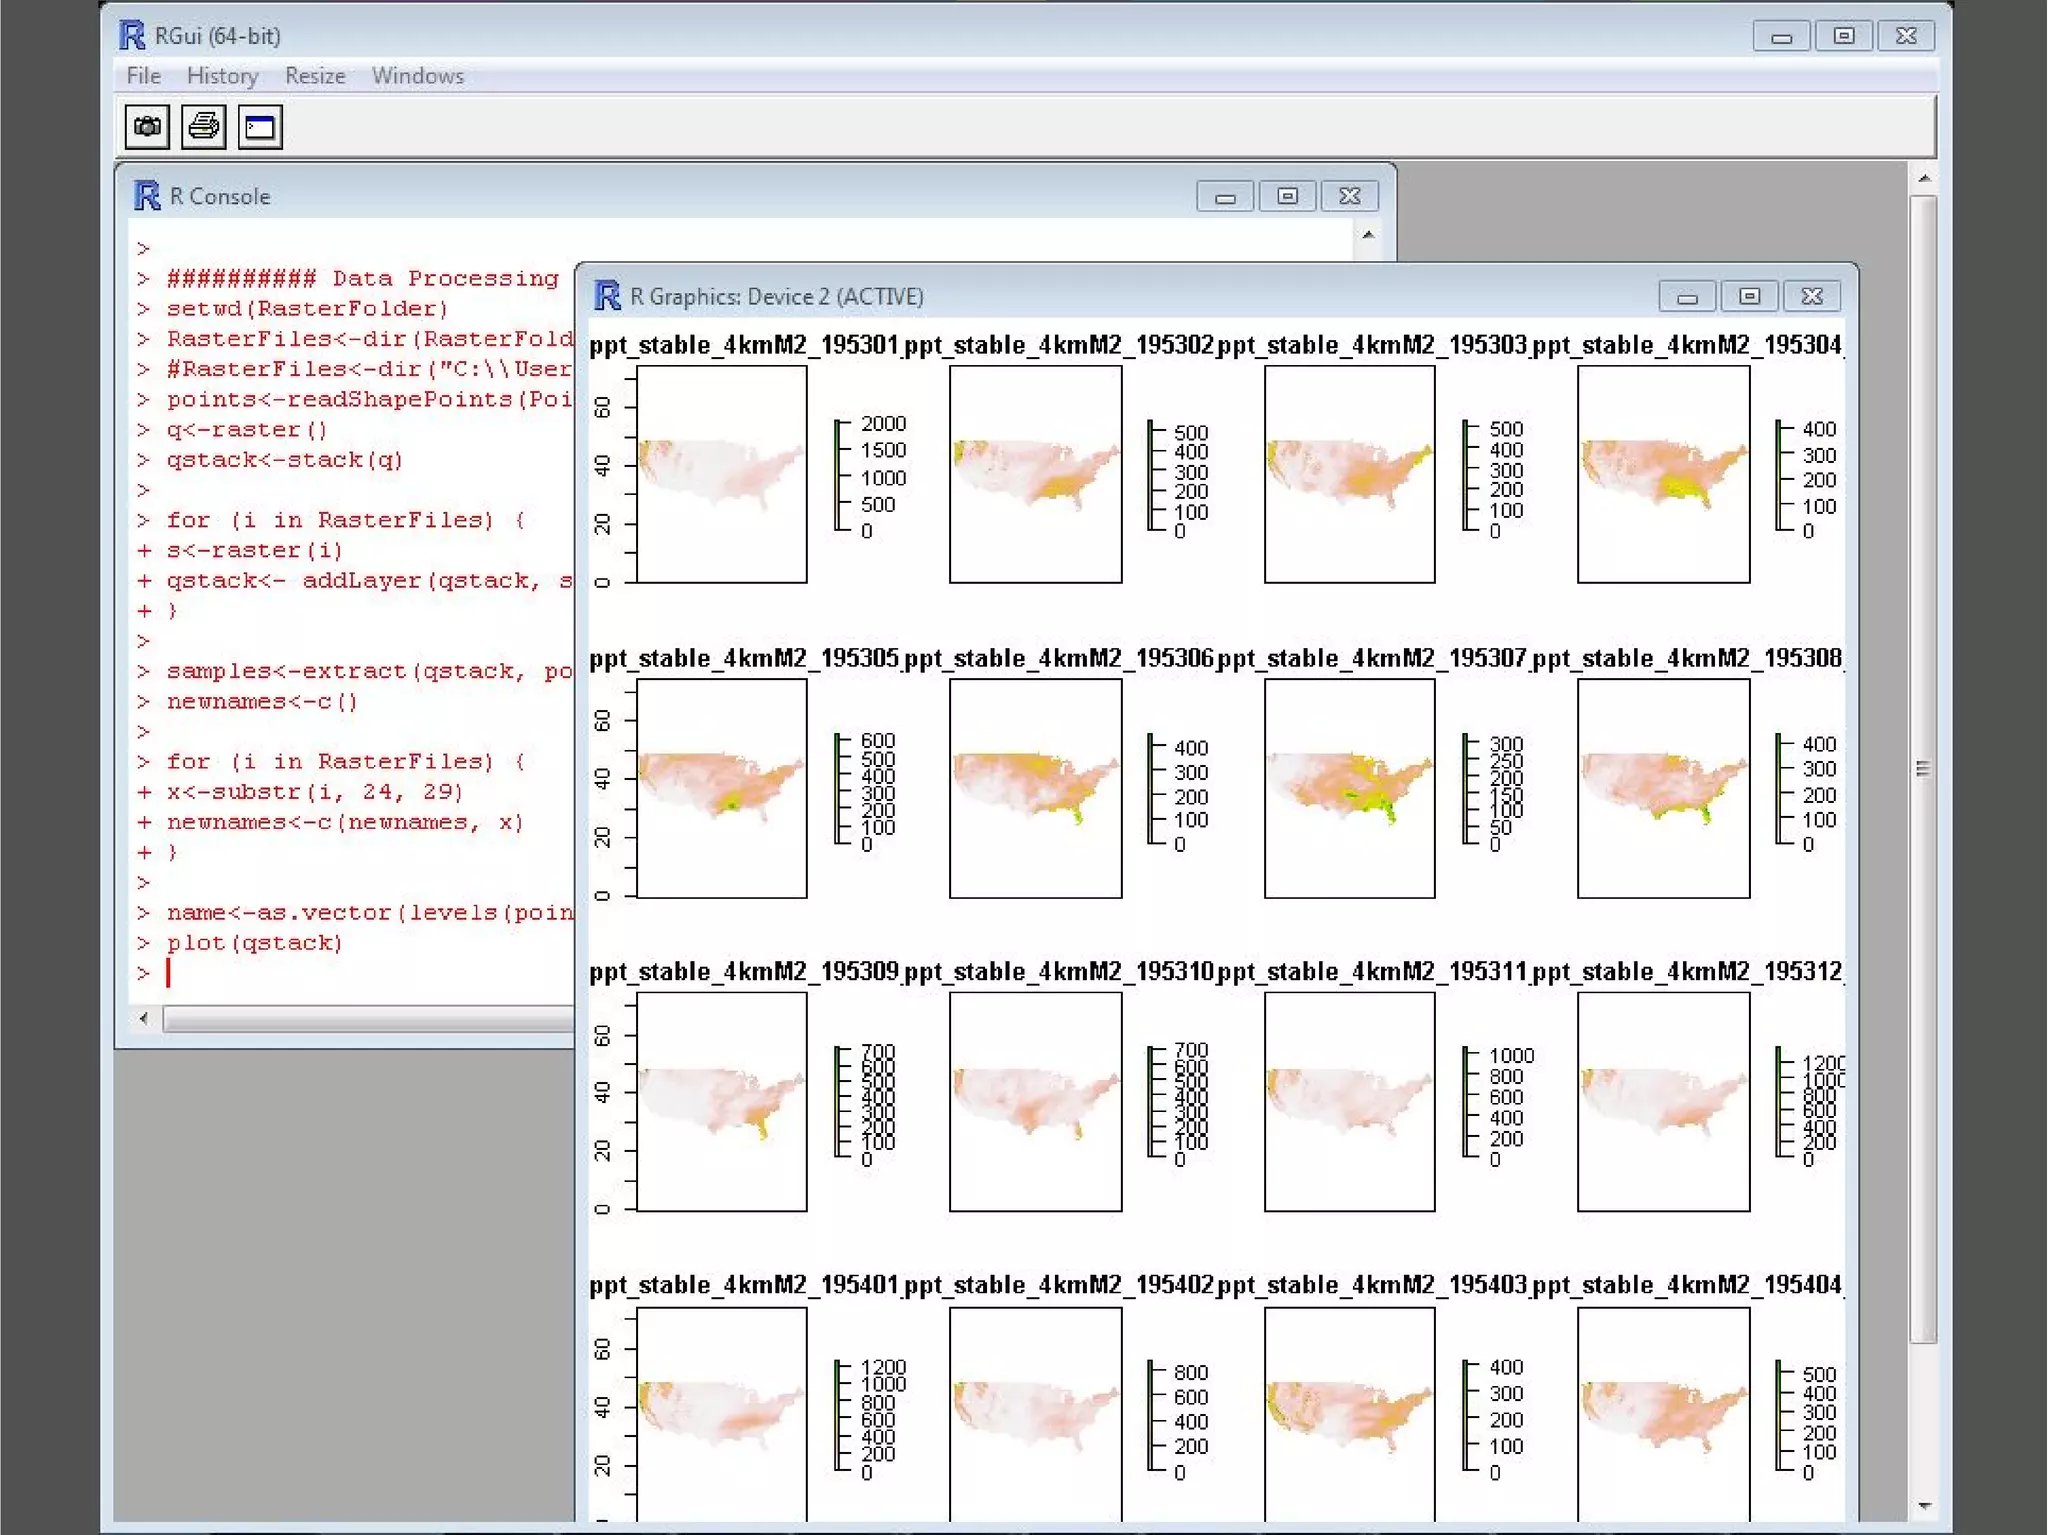
Task: Click the return focus to console icon
Action: (260, 127)
